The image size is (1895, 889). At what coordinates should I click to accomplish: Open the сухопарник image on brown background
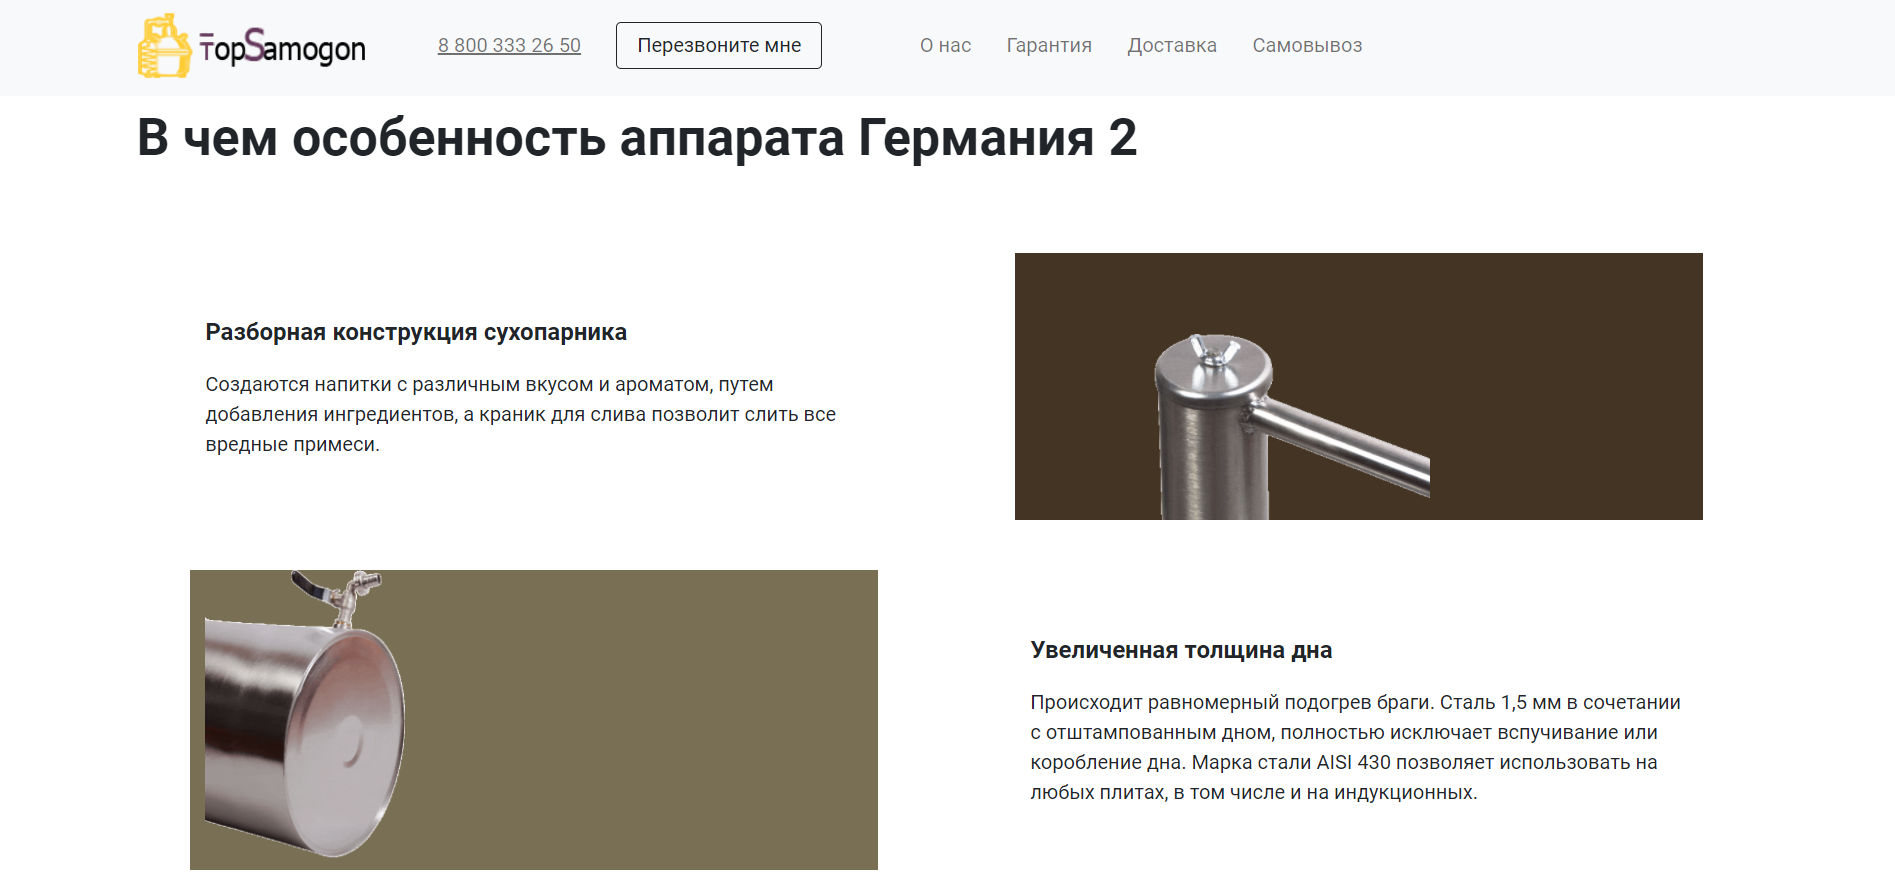(1358, 386)
